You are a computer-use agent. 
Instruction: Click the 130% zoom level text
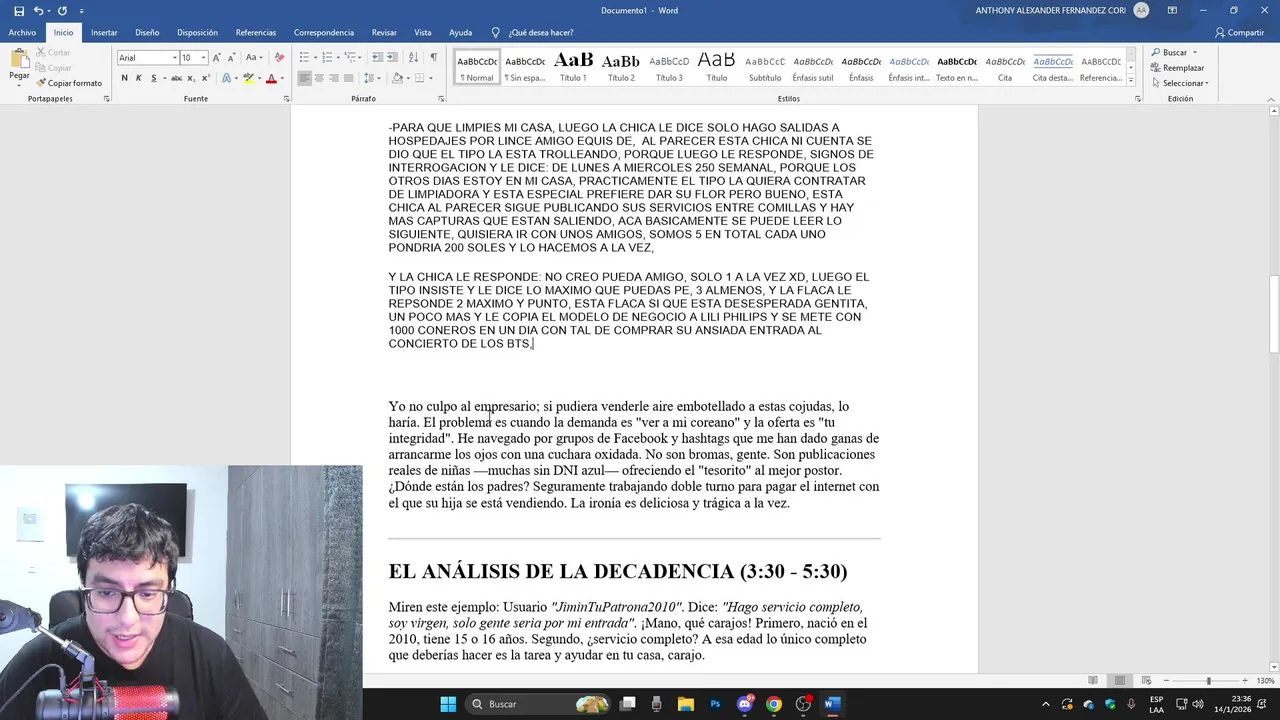coord(1265,681)
